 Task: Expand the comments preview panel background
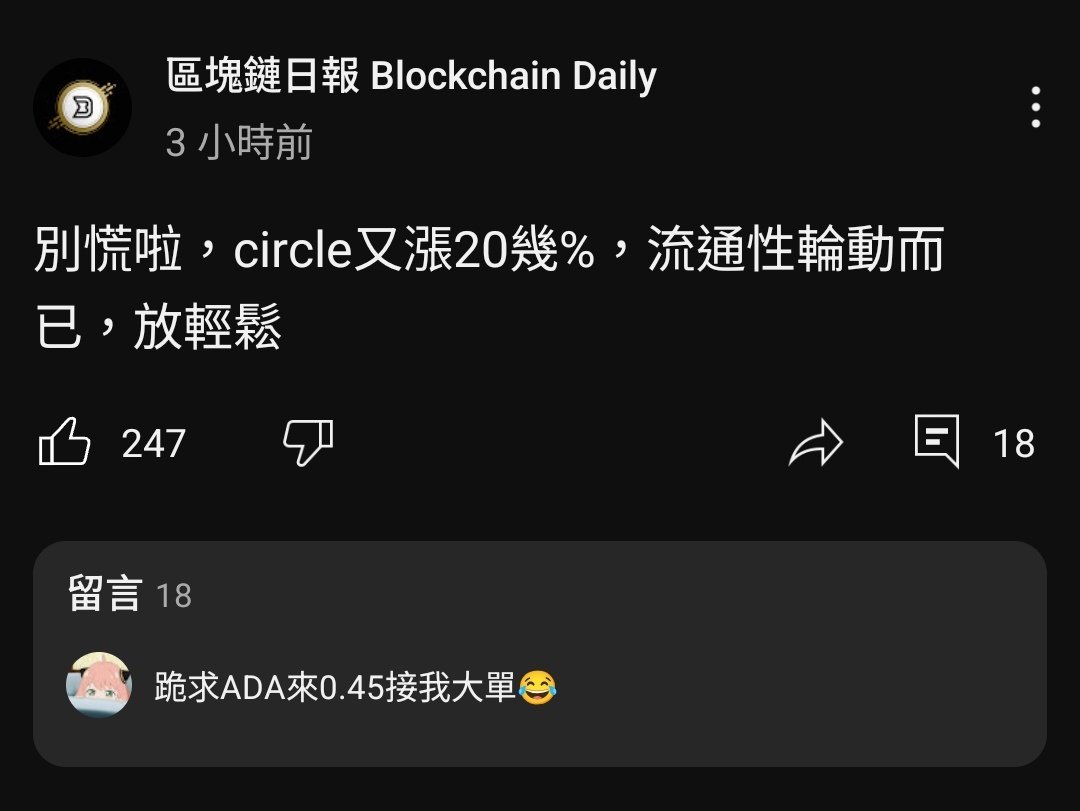click(x=540, y=654)
